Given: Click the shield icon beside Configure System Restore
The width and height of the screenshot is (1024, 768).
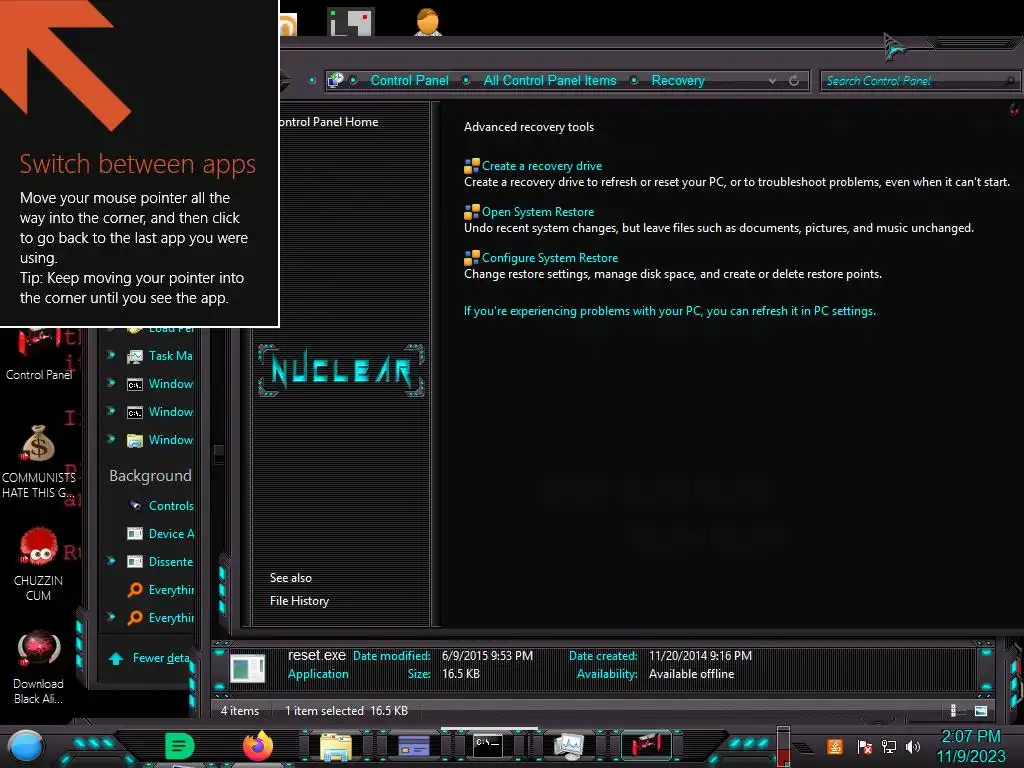Looking at the screenshot, I should point(472,258).
